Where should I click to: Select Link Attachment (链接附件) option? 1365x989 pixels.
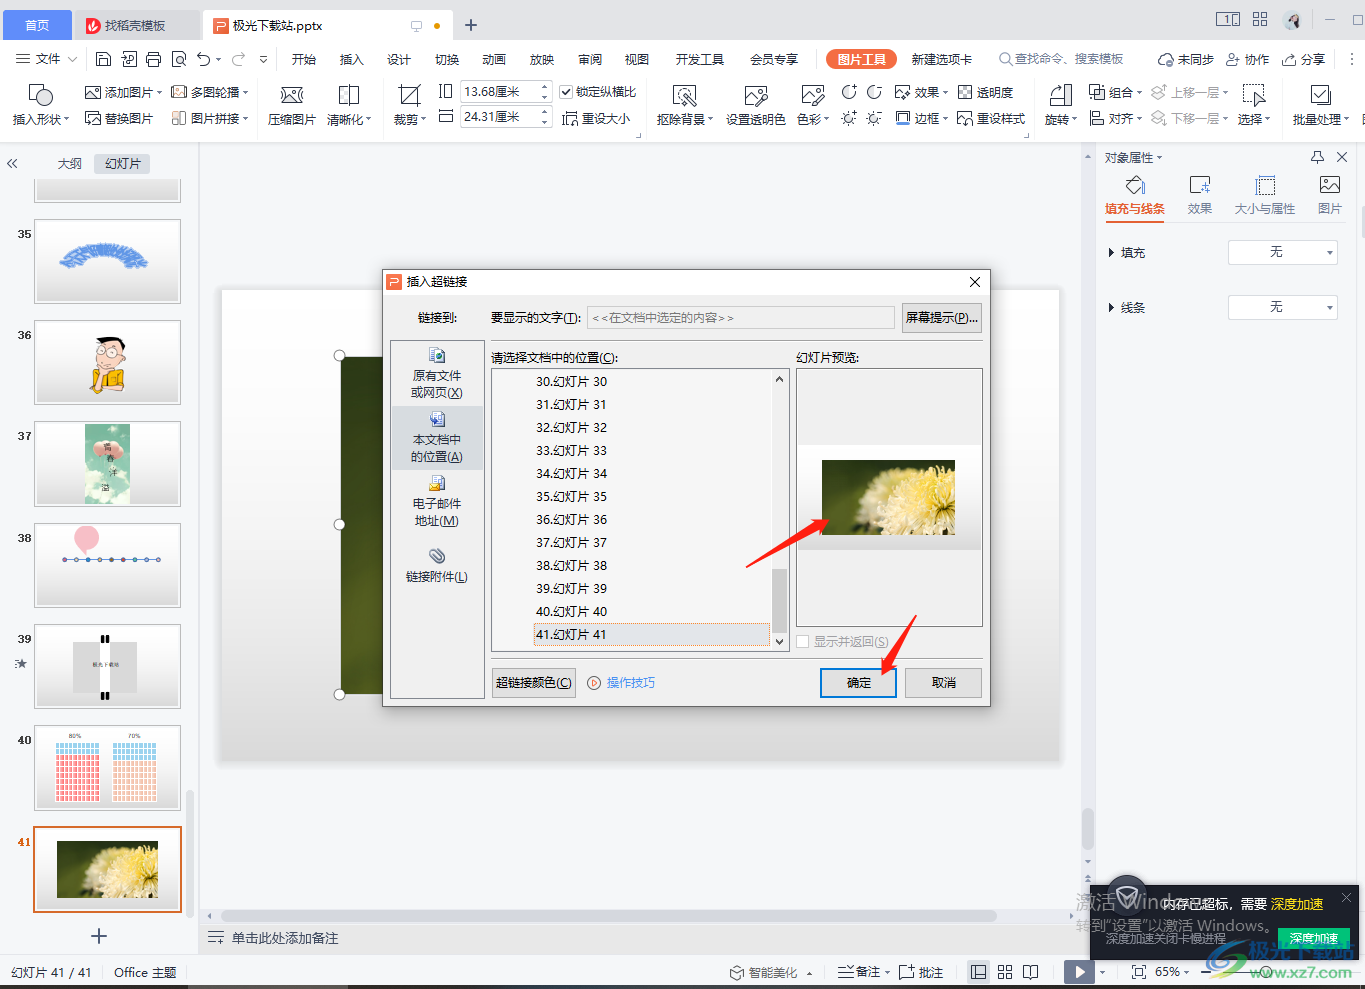[x=437, y=565]
